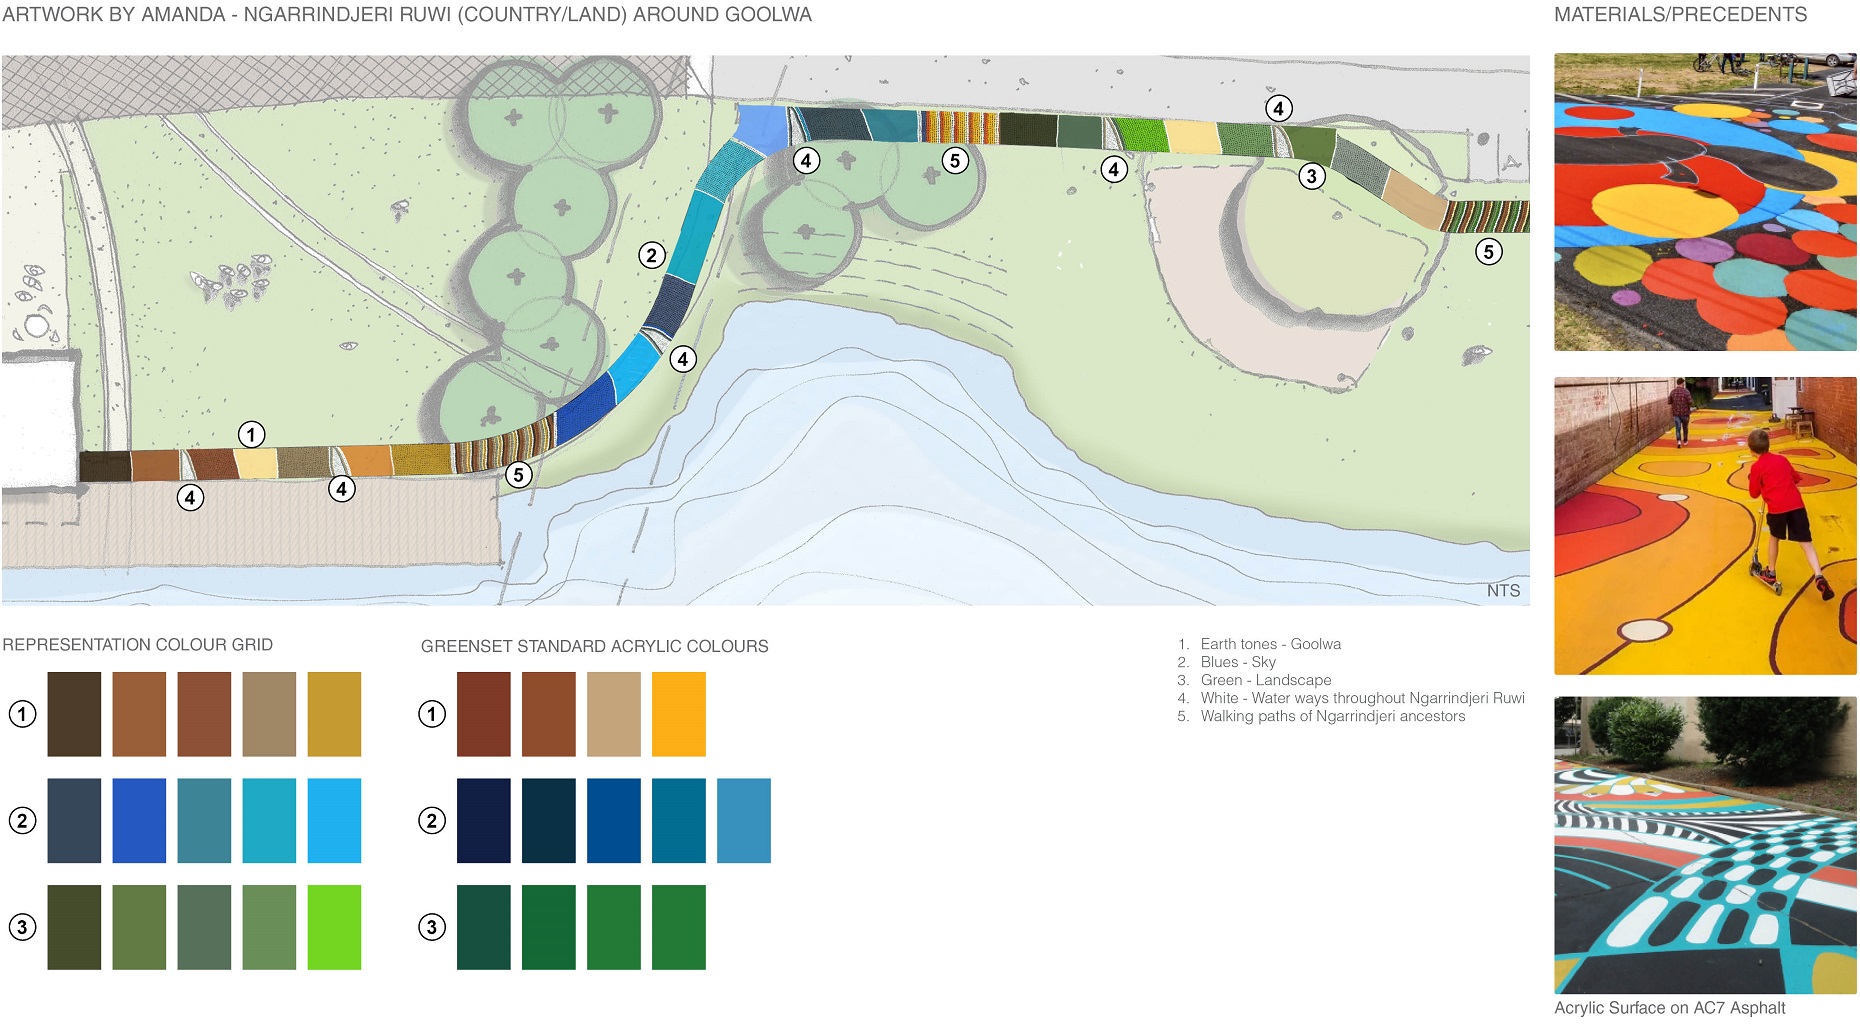This screenshot has width=1860, height=1025.
Task: Click circled number 2 beside Greenset colours
Action: click(x=432, y=821)
